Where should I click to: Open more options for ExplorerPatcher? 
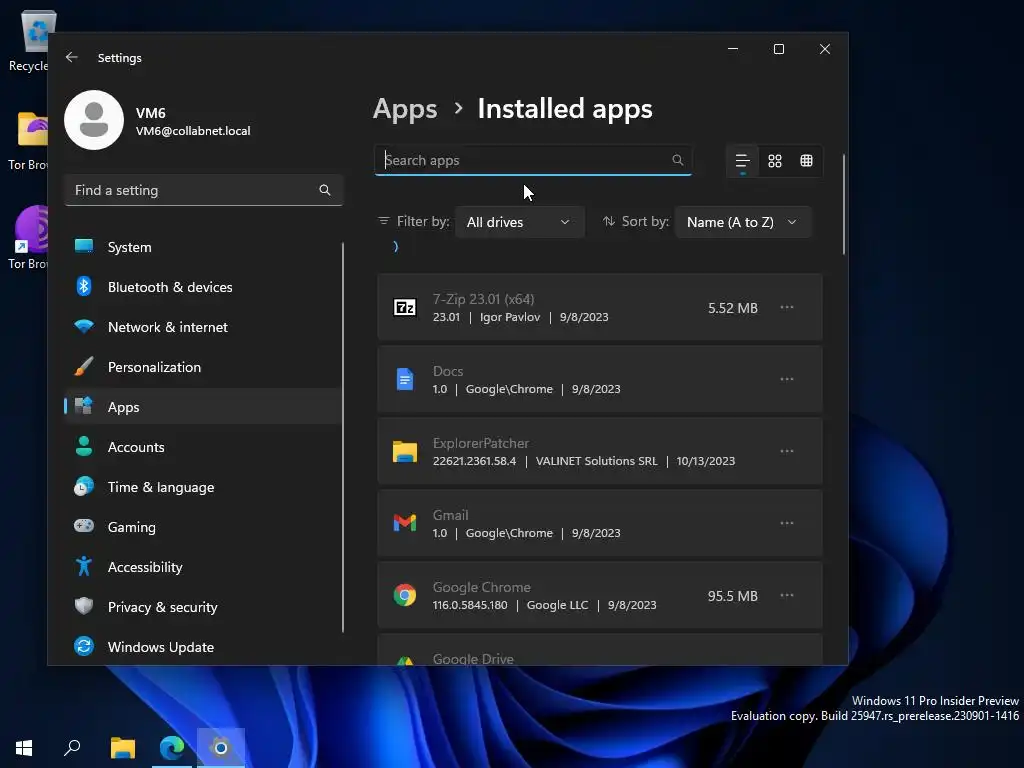click(x=787, y=451)
